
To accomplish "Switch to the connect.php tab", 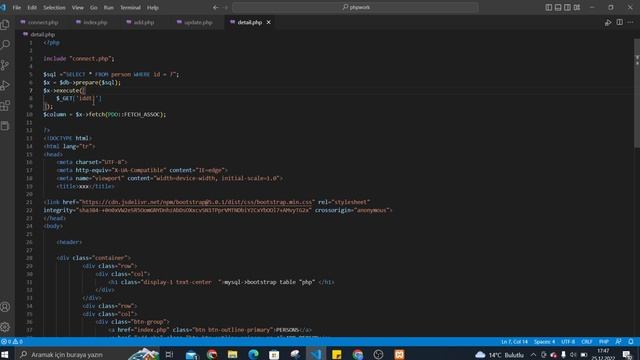I will (43, 22).
